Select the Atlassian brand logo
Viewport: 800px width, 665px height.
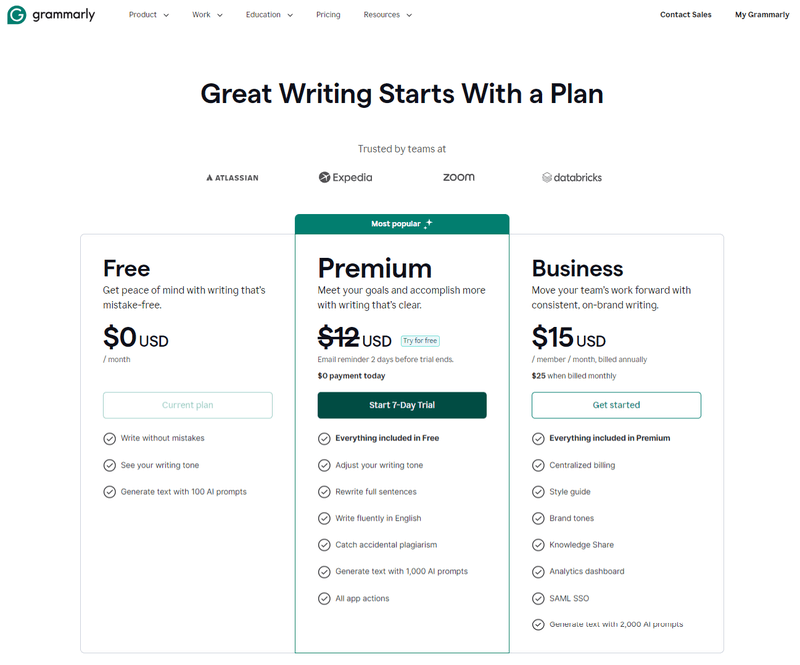click(x=232, y=177)
